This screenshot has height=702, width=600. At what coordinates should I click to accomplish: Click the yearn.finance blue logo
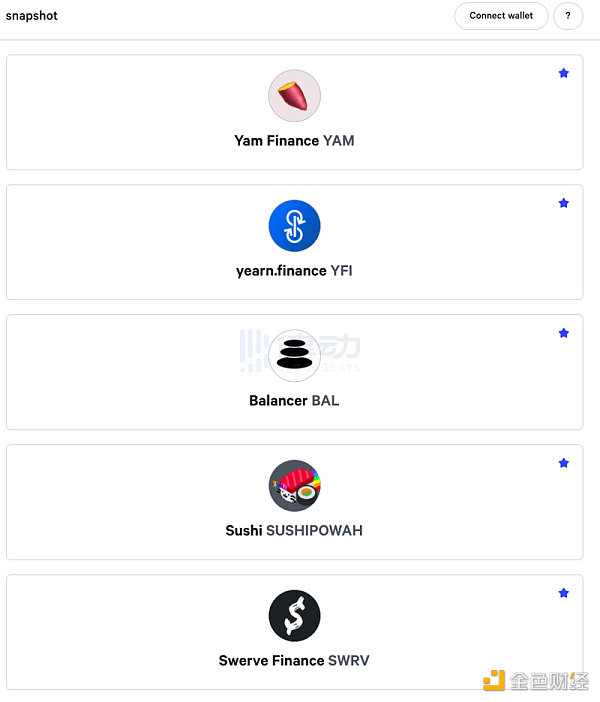click(x=294, y=226)
